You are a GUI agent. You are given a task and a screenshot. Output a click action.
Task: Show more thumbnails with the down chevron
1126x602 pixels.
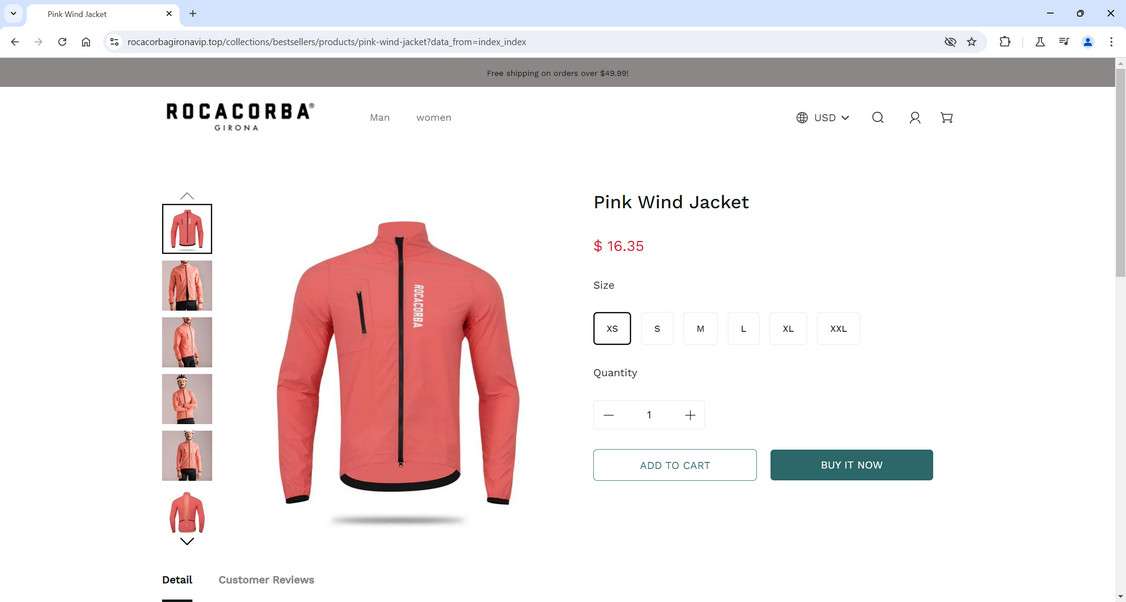(x=187, y=541)
